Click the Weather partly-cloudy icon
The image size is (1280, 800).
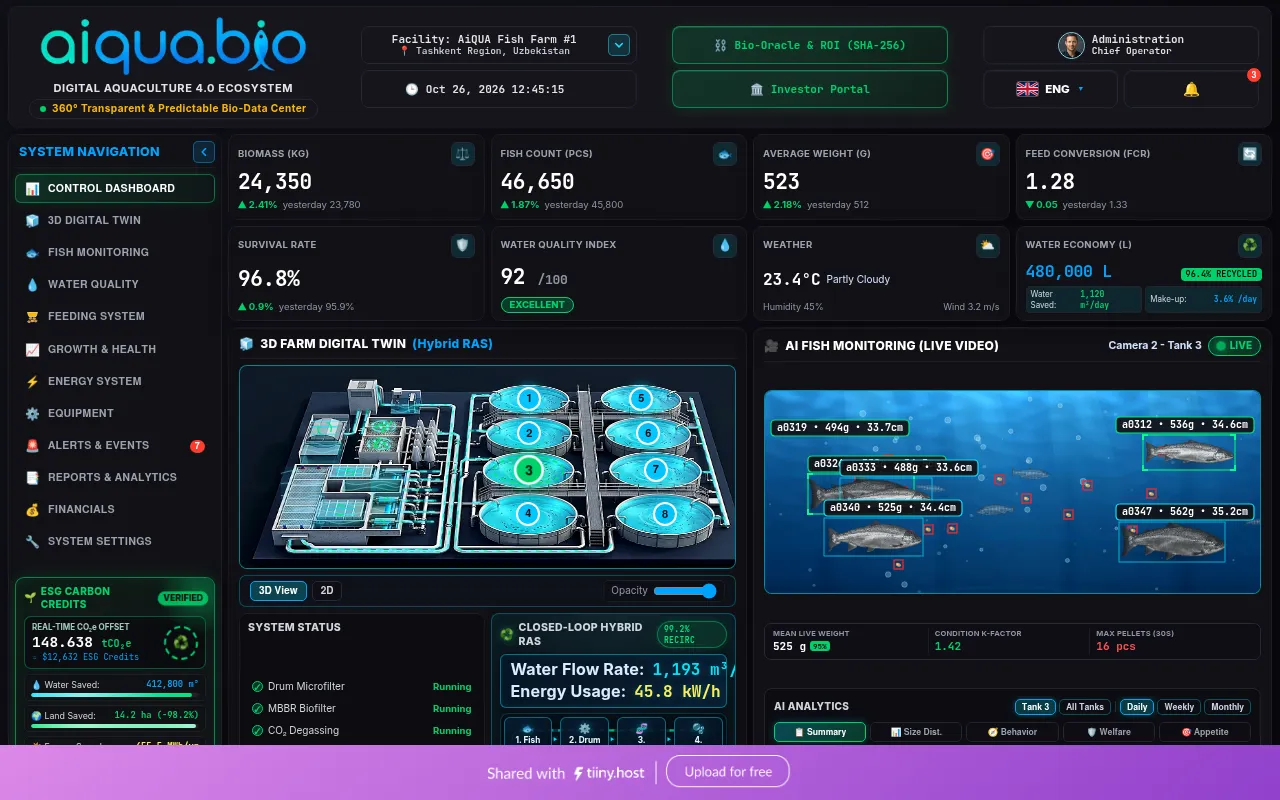point(988,245)
